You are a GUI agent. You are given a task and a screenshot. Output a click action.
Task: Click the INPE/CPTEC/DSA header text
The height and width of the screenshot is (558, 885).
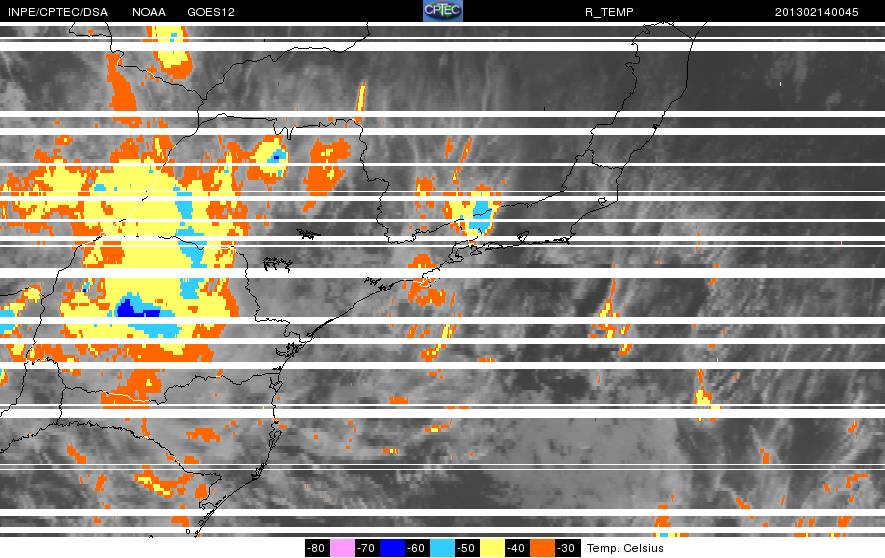tap(58, 12)
